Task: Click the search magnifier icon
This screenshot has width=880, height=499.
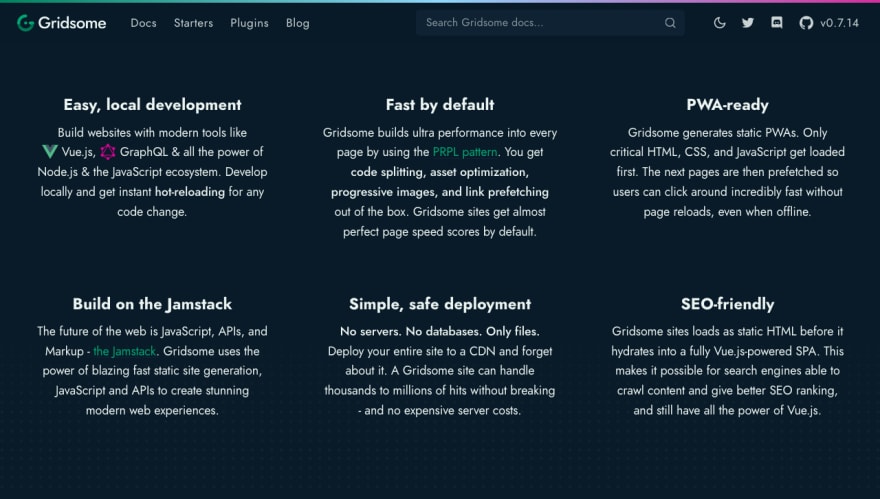Action: coord(670,23)
